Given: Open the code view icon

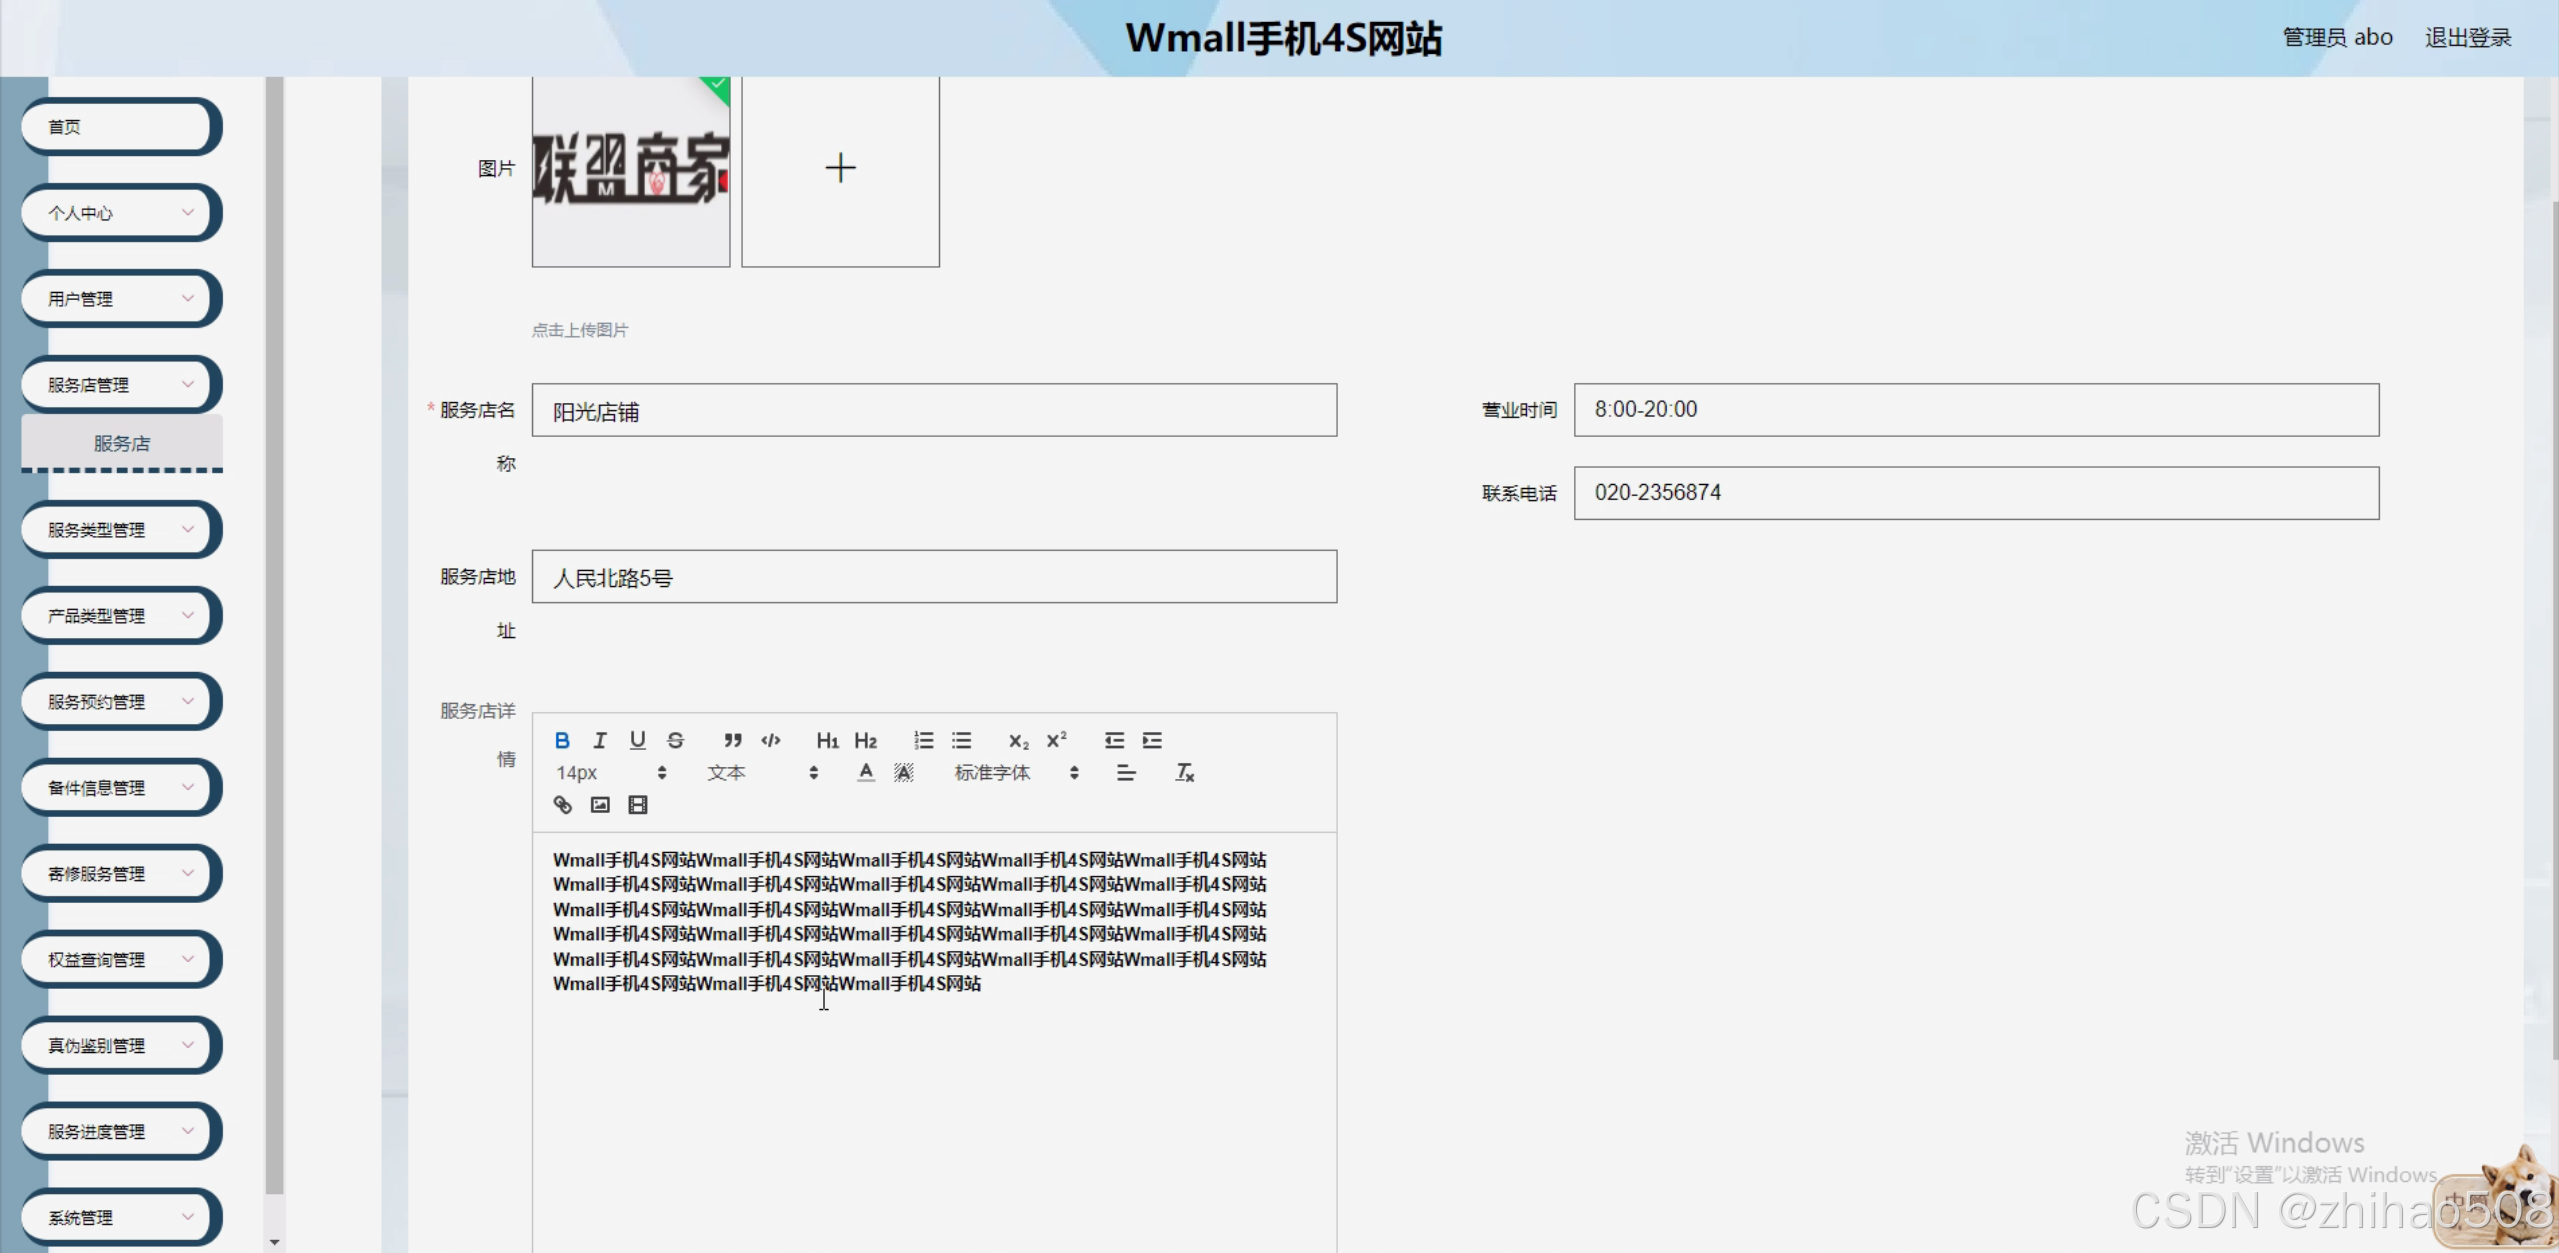Looking at the screenshot, I should pos(771,740).
